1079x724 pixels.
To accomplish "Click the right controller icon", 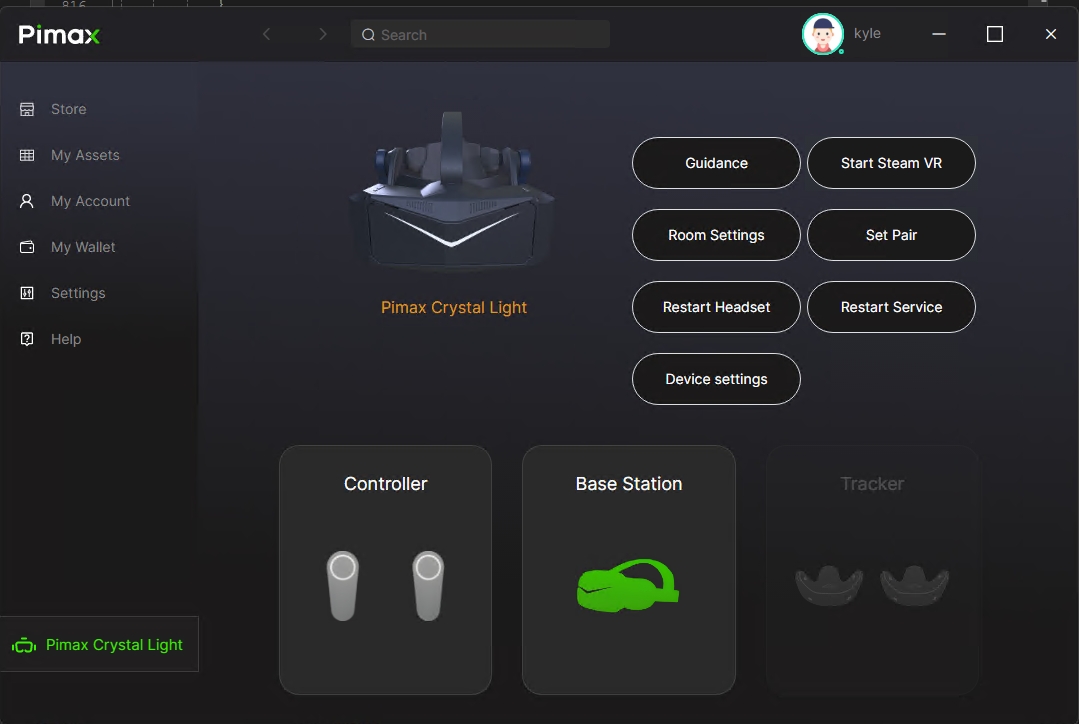I will 428,586.
